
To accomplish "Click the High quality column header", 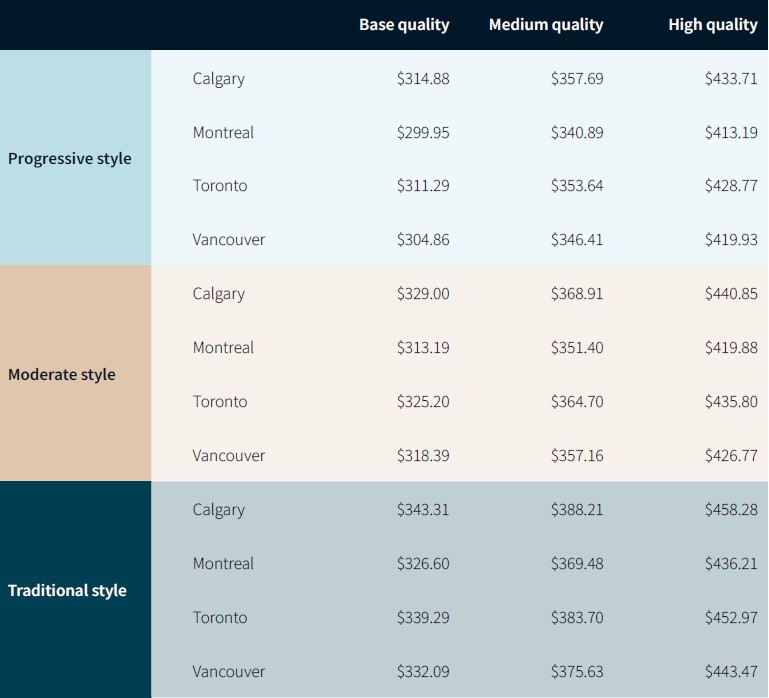I will 713,25.
